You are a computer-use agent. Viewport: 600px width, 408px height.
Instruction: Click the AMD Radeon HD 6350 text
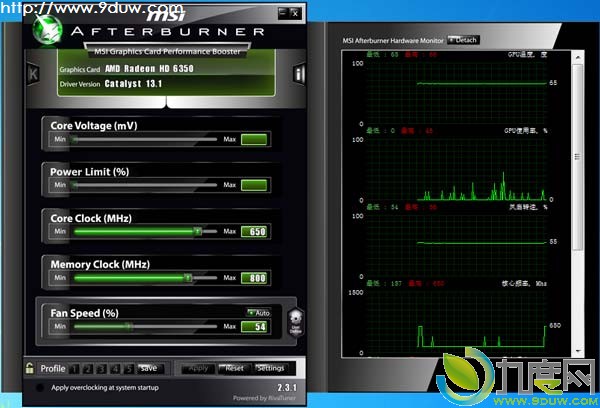point(149,69)
